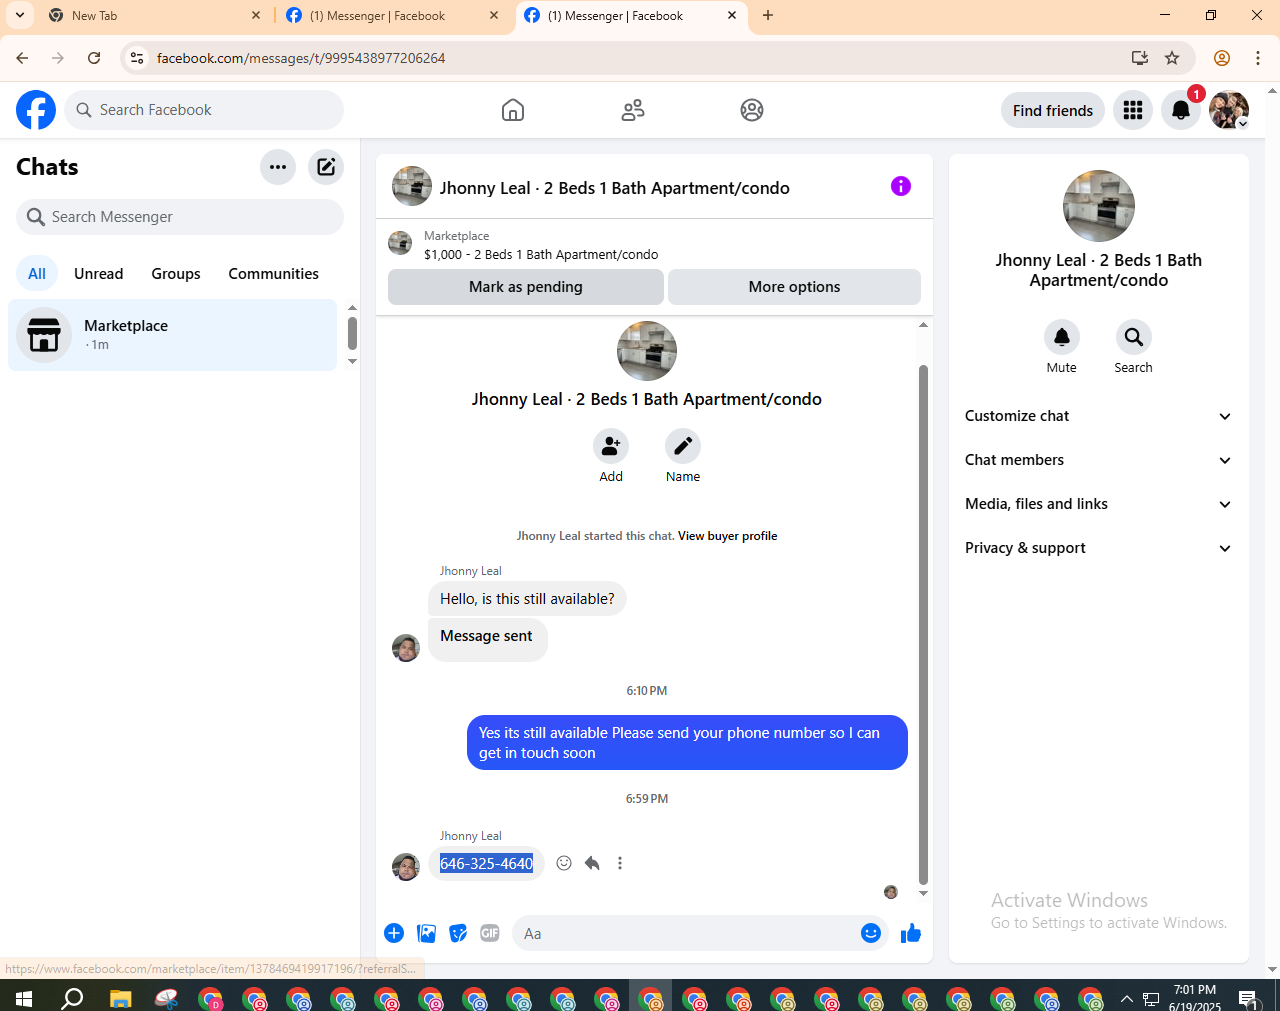
Task: Focus the Search Messenger field
Action: [180, 217]
